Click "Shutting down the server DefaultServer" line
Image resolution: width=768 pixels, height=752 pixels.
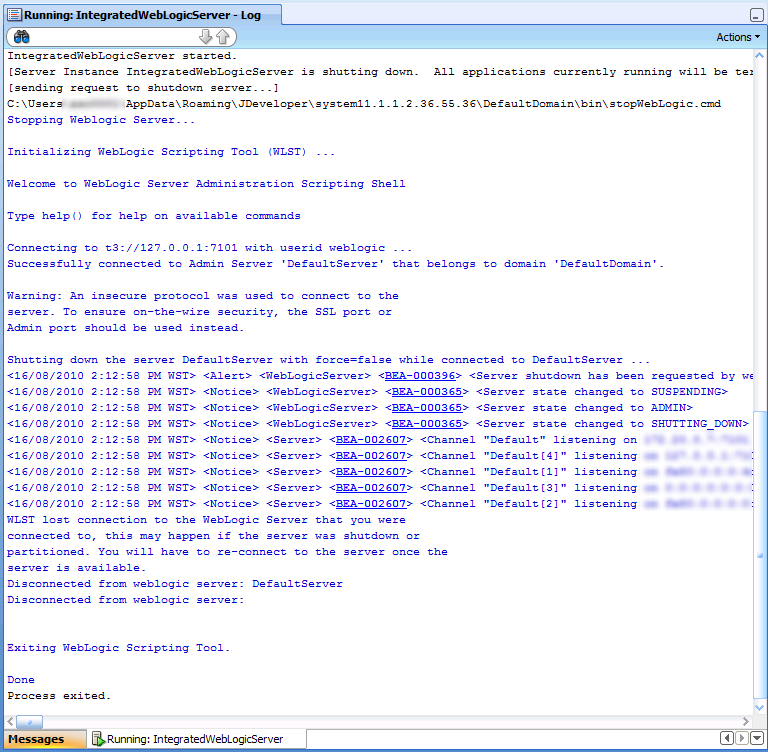coord(329,360)
